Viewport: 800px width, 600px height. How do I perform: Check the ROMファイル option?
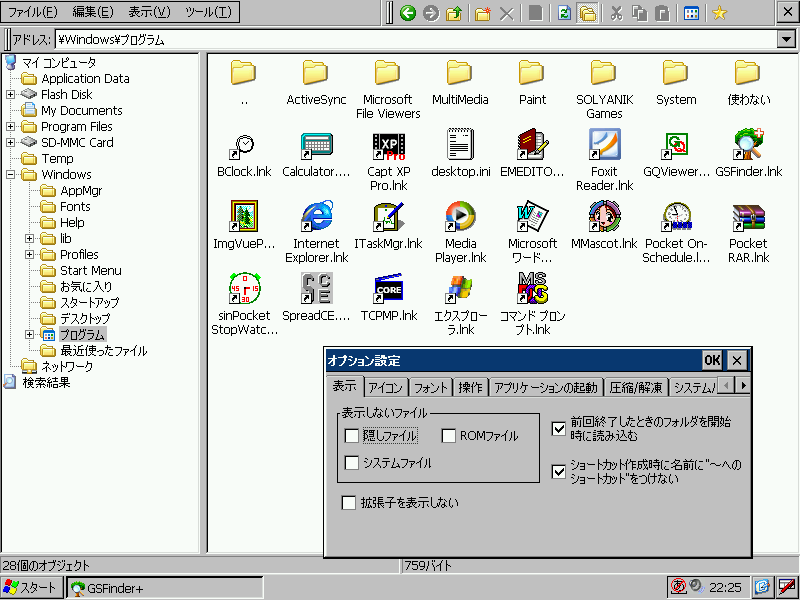[449, 436]
